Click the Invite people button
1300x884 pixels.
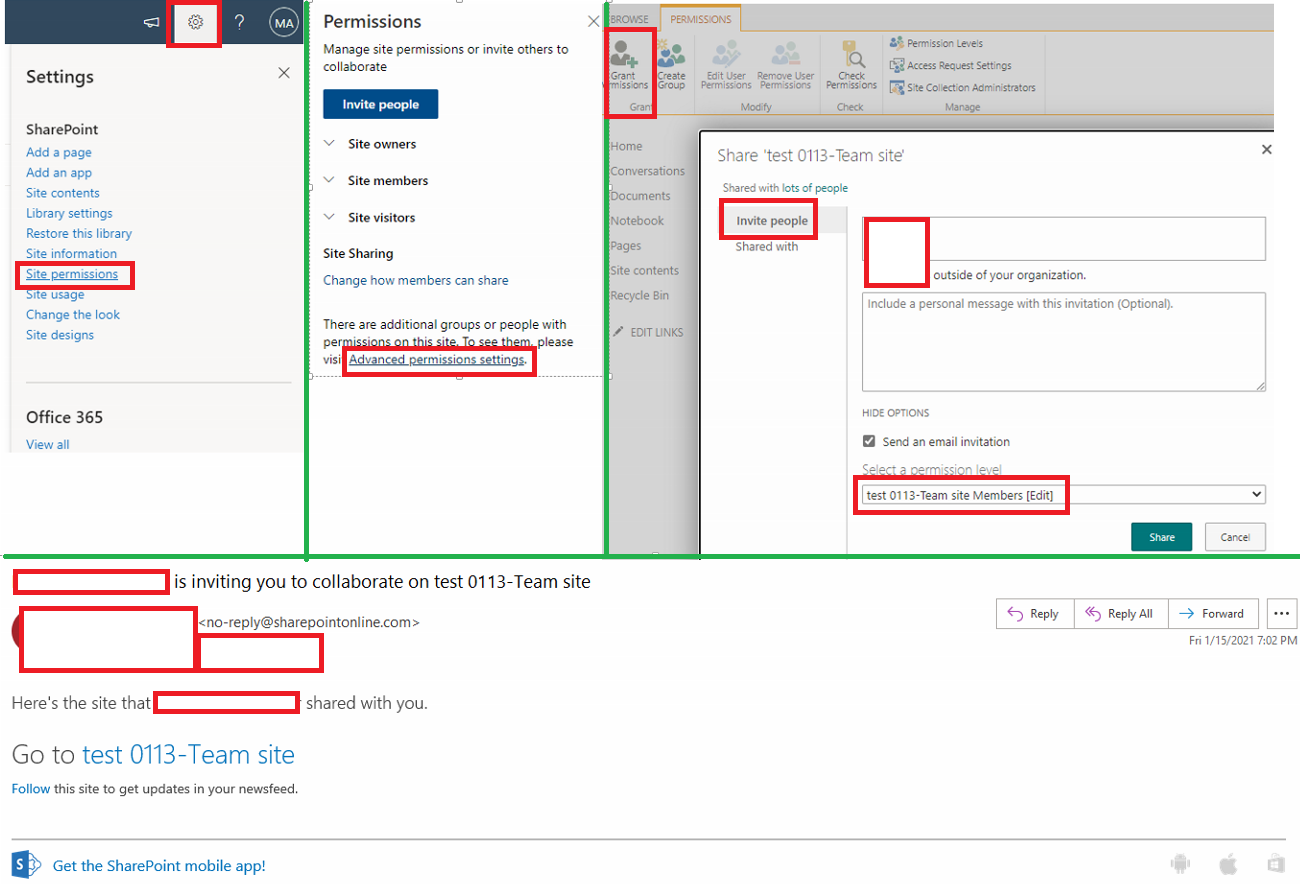[x=381, y=104]
